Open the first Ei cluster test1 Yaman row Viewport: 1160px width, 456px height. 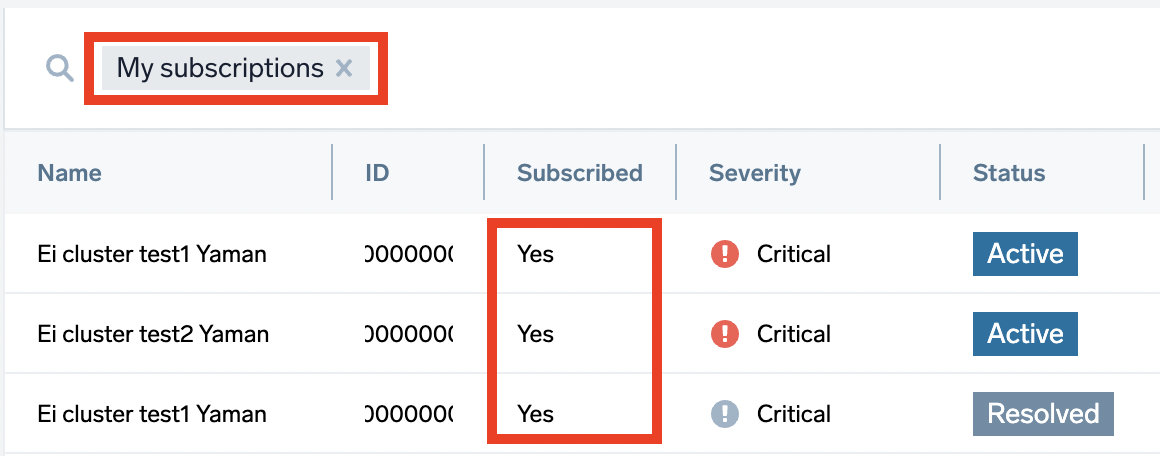[152, 254]
